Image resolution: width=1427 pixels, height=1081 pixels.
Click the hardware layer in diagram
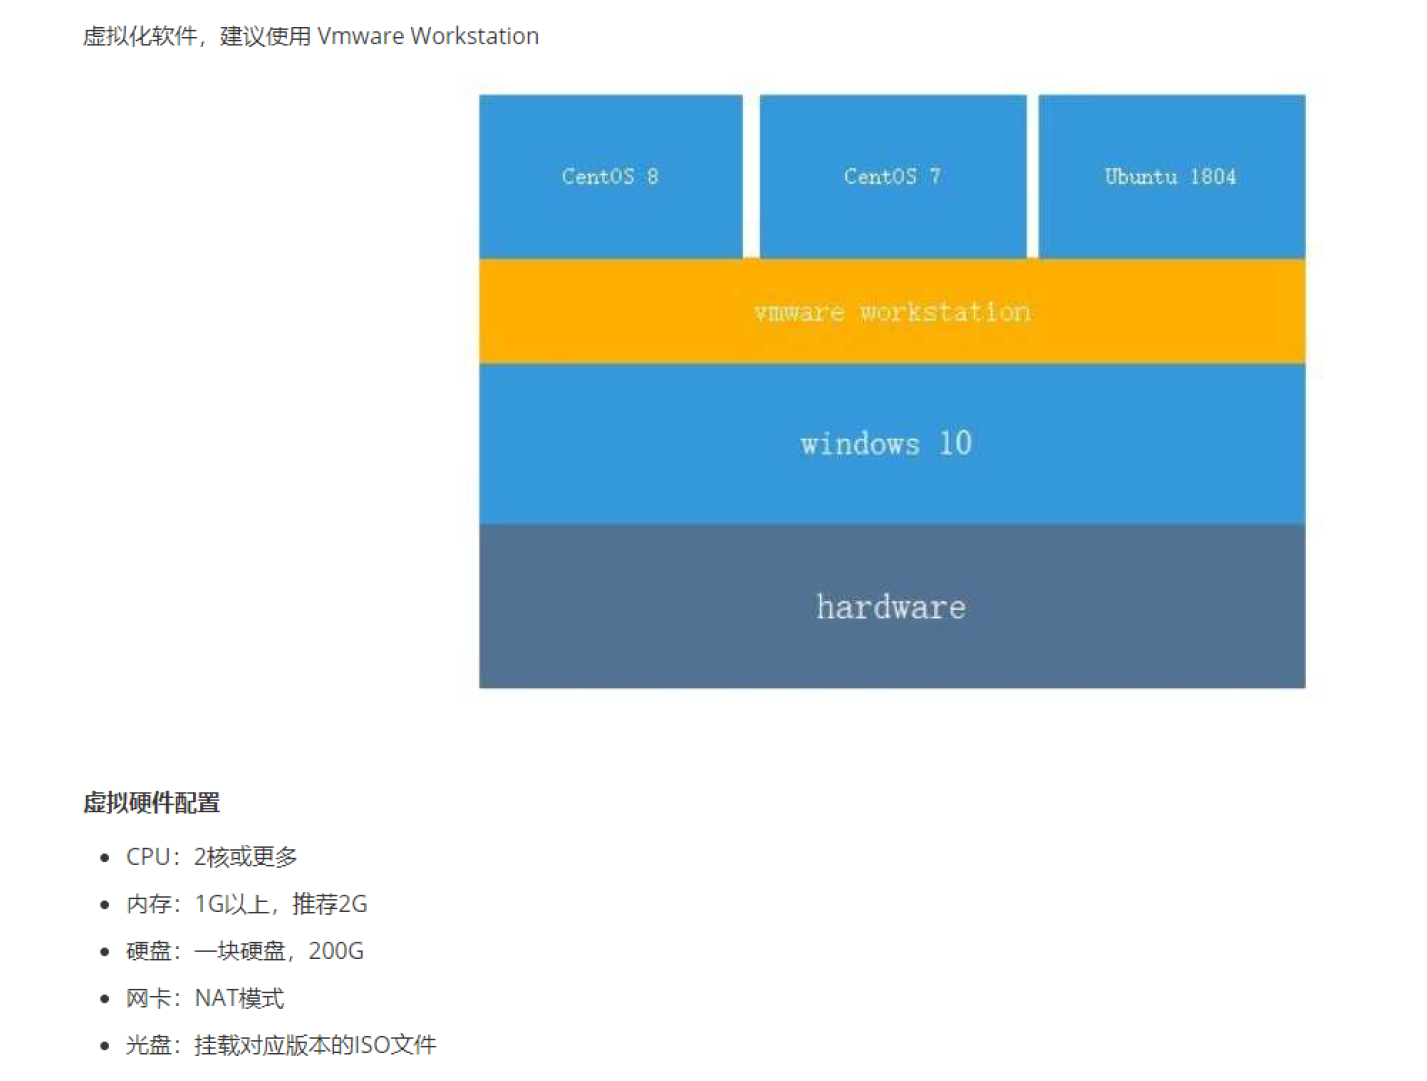point(892,607)
